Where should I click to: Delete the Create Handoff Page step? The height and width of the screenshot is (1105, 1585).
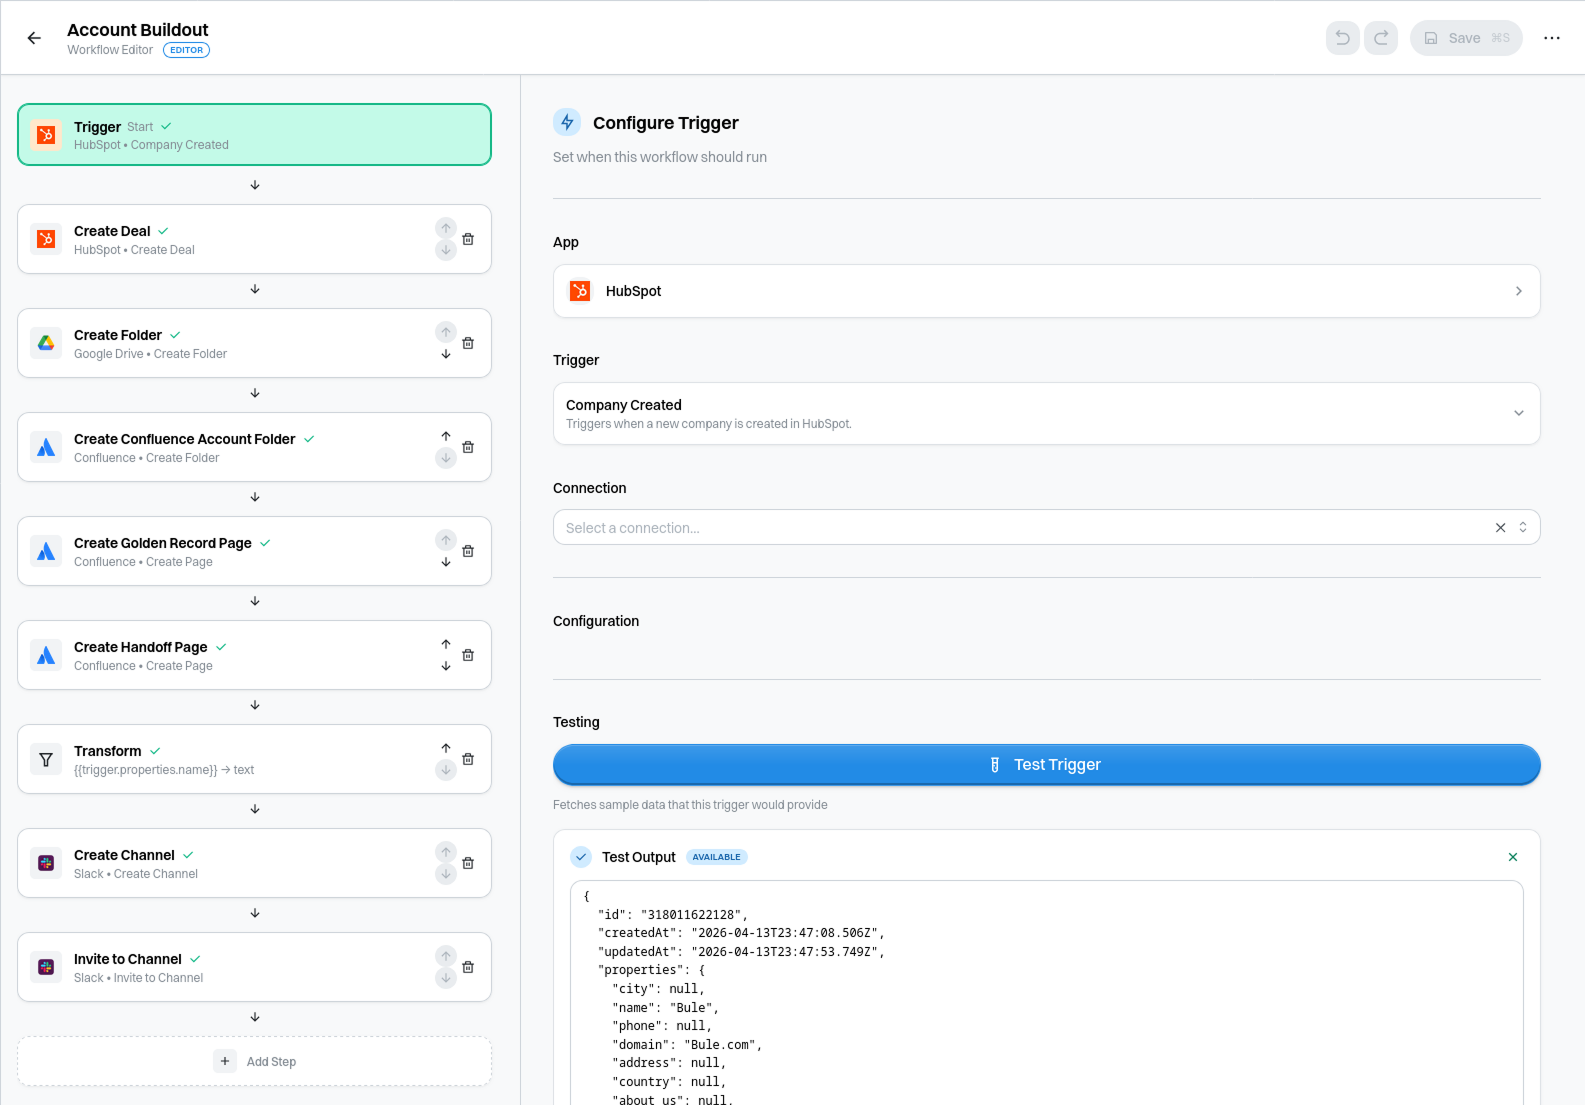(468, 655)
